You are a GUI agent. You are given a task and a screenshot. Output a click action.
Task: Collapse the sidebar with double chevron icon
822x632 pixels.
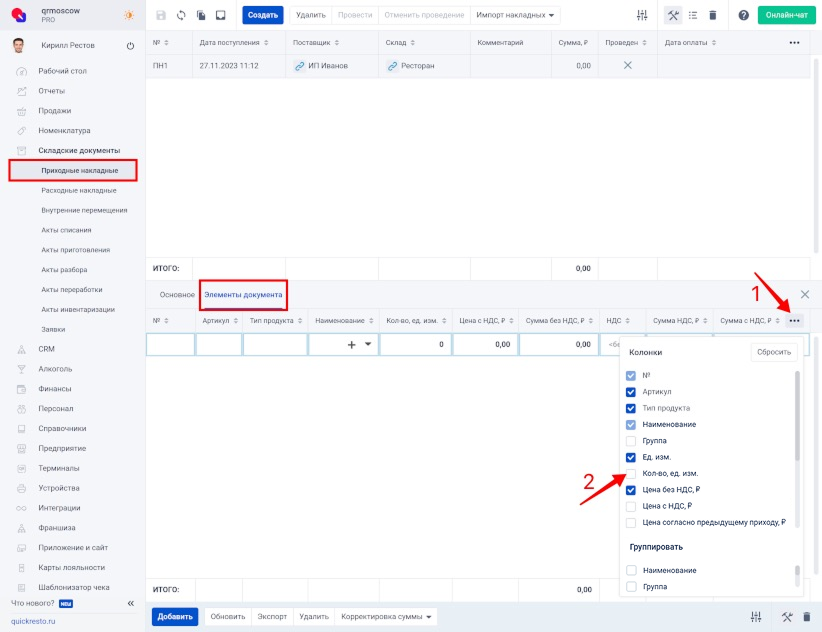(x=130, y=604)
